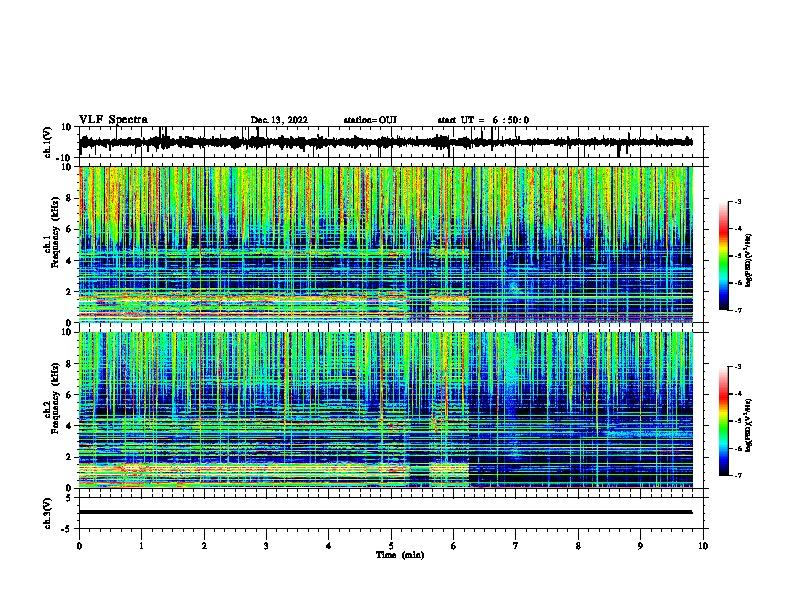Viewport: 792px width, 612px height.
Task: Click the "8" kHz tick of ch.1 spectrogram
Action: pos(69,198)
